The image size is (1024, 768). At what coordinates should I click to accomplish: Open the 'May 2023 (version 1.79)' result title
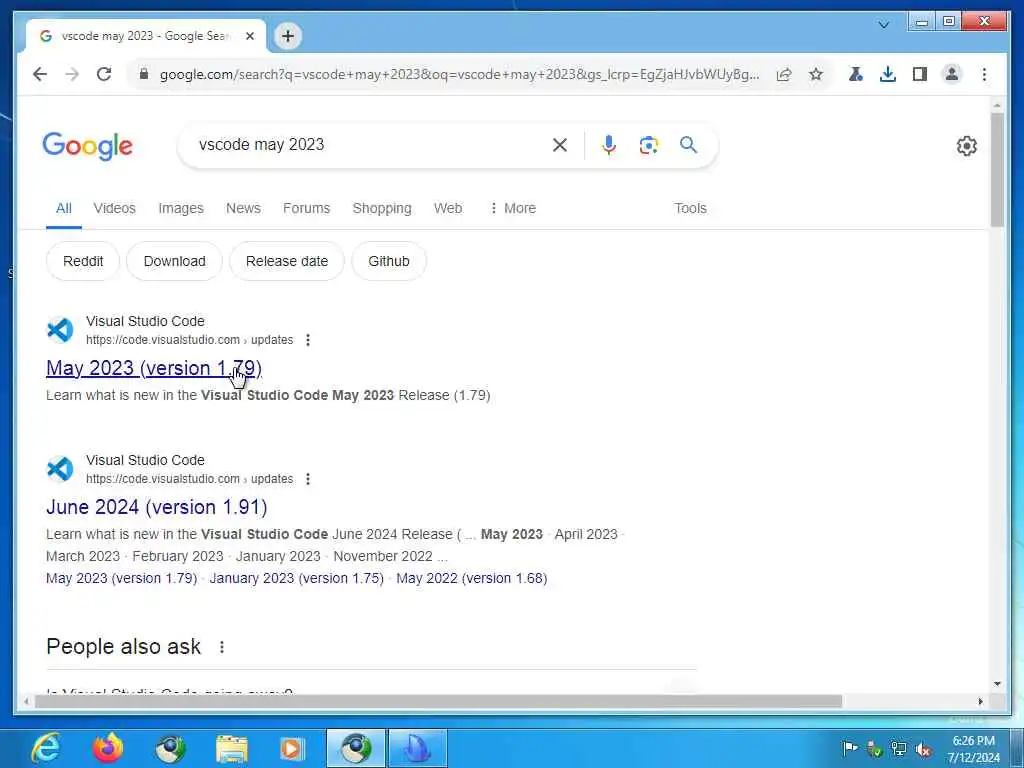pos(154,368)
